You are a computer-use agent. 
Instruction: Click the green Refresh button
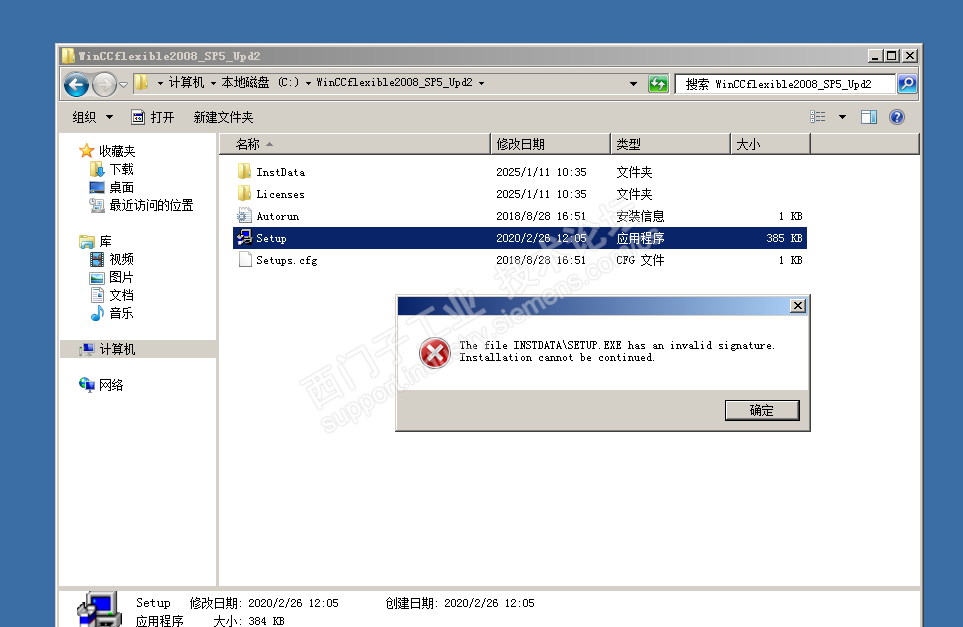coord(658,84)
